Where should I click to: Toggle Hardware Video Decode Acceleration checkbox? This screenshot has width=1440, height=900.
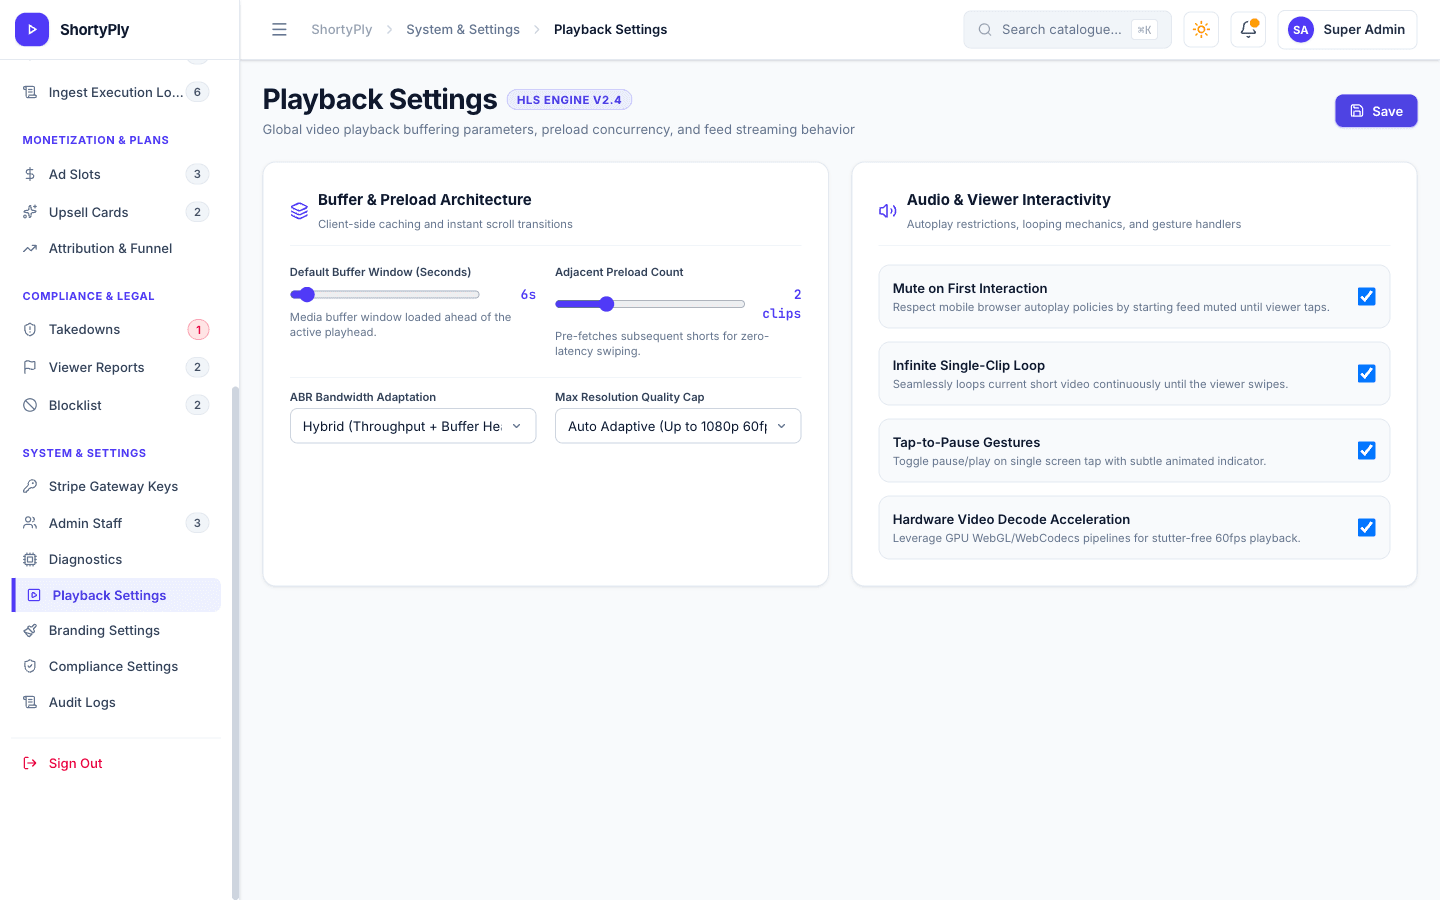pos(1366,527)
